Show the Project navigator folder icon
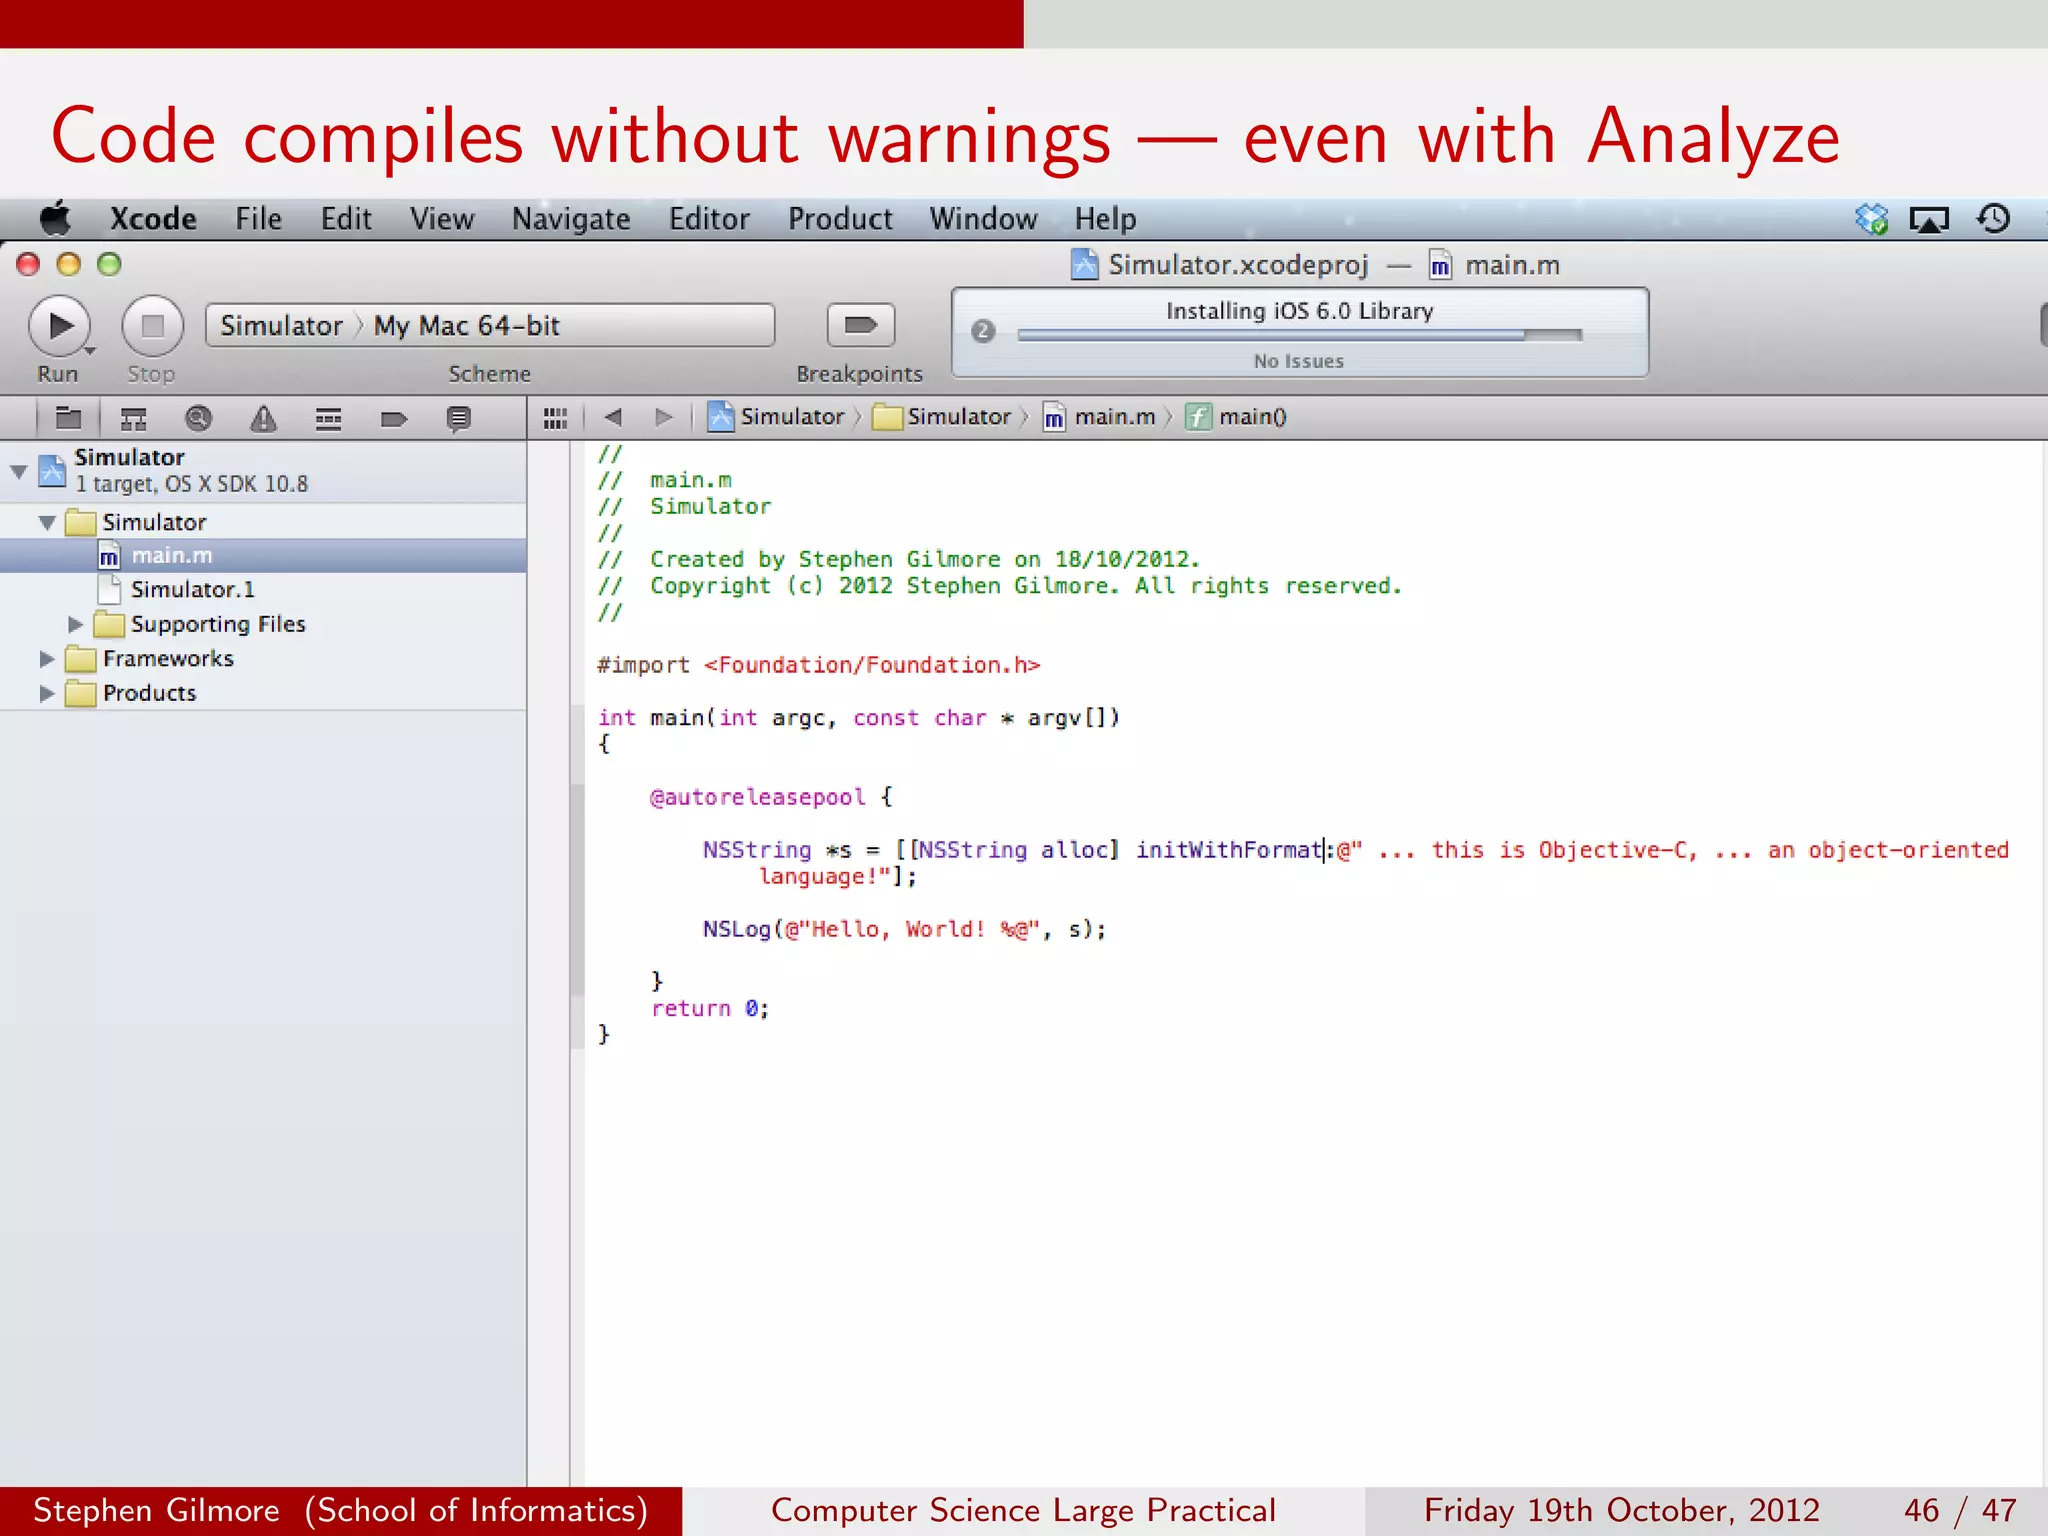Viewport: 2048px width, 1536px height. click(68, 418)
